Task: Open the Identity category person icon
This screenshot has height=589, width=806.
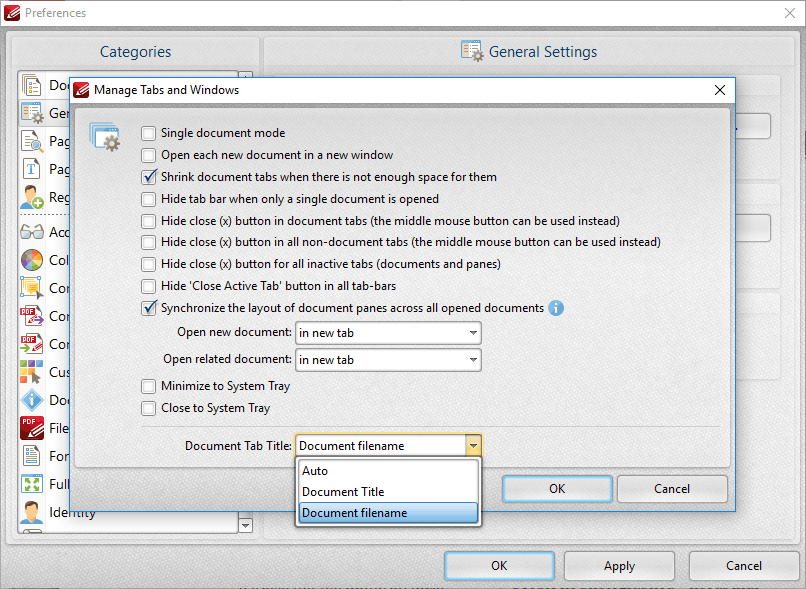Action: [x=32, y=513]
